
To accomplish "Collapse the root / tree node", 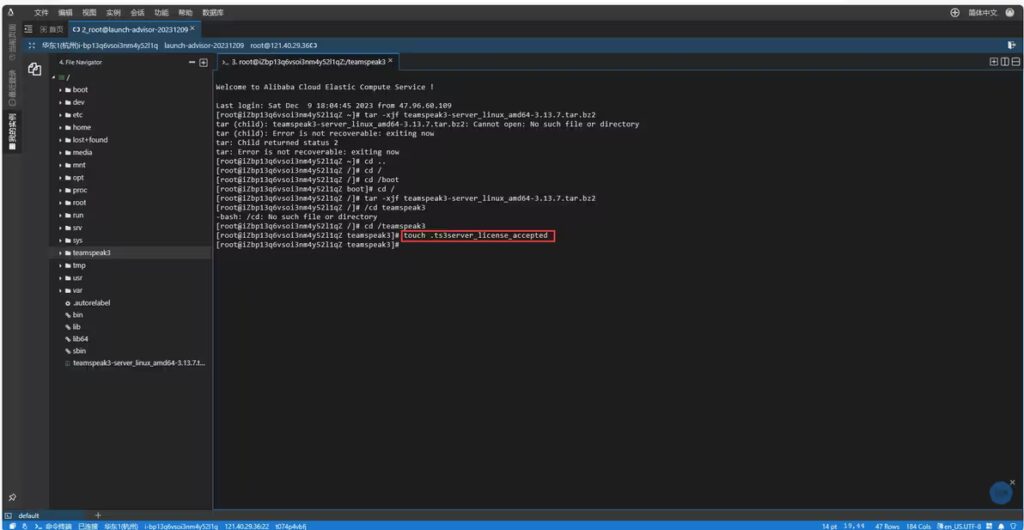I will tap(54, 77).
